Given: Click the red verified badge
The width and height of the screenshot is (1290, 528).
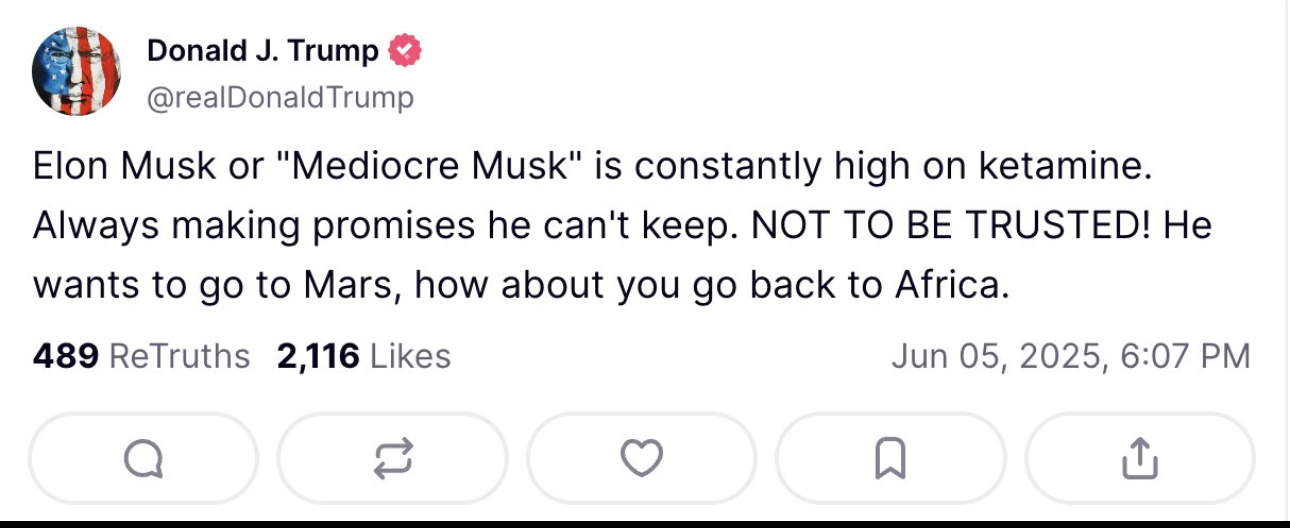Looking at the screenshot, I should [404, 50].
